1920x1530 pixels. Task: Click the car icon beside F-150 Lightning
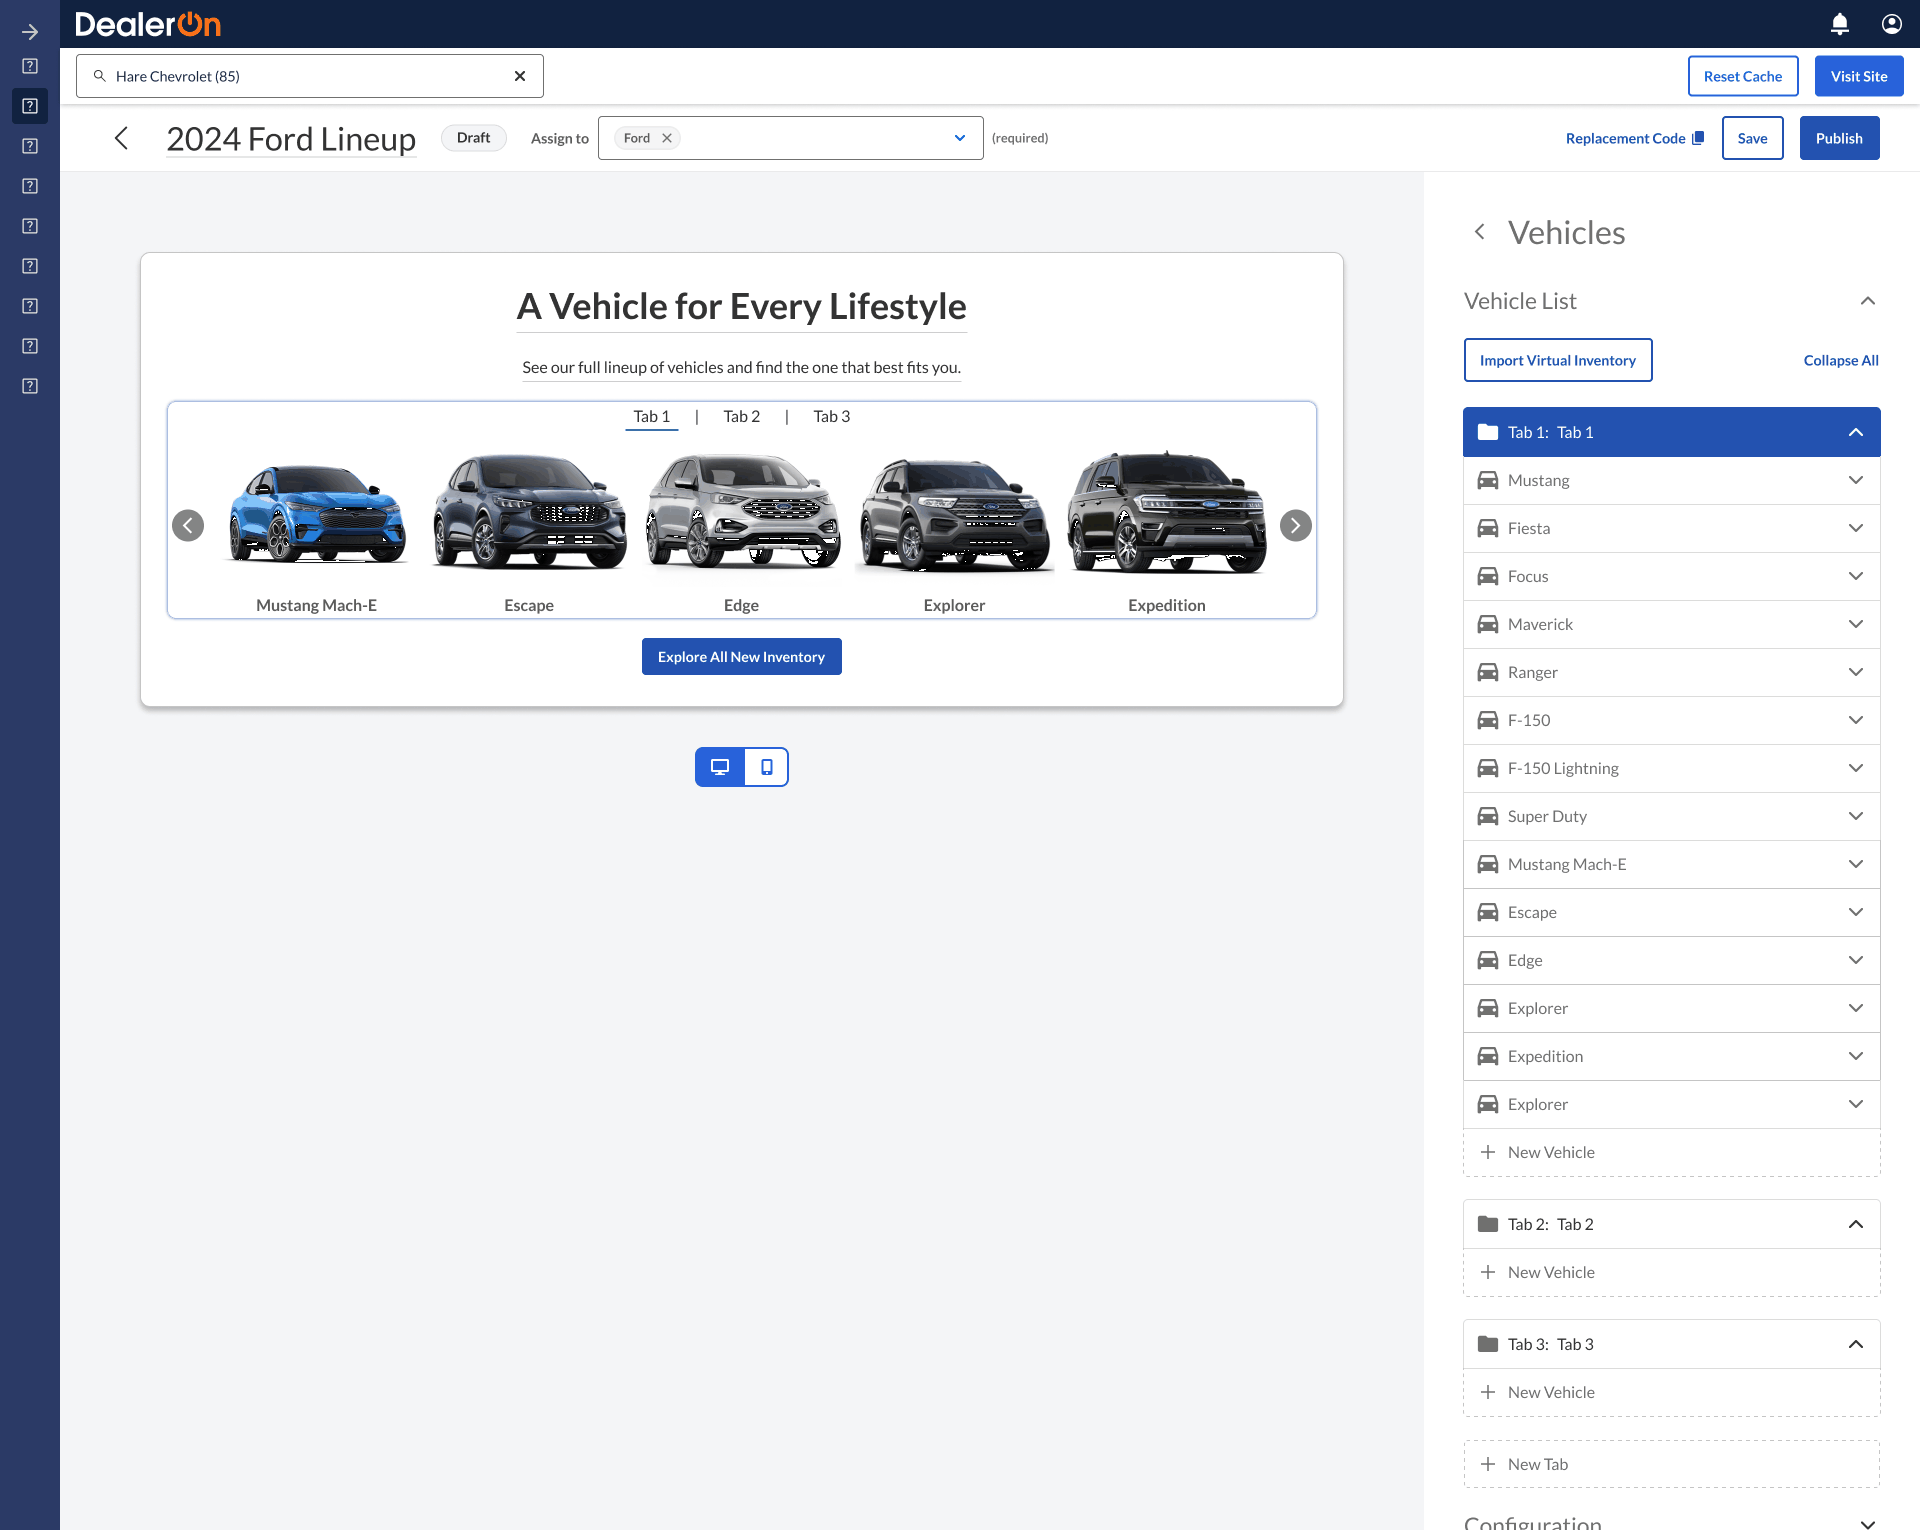coord(1488,768)
